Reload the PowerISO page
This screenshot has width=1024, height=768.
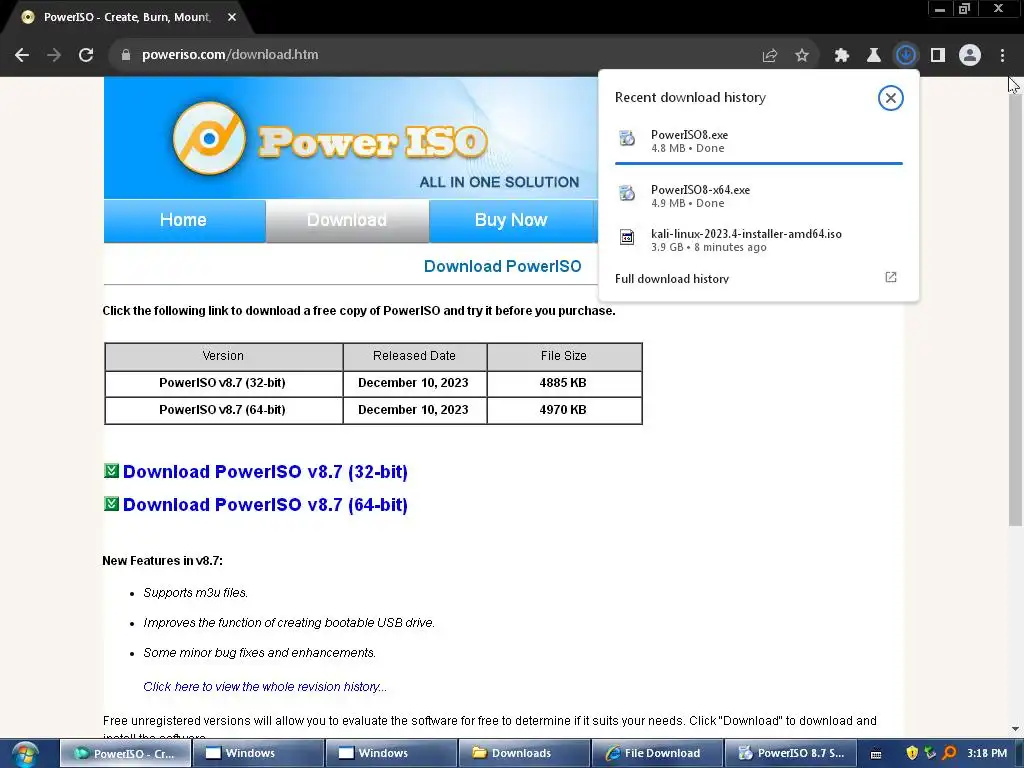pyautogui.click(x=86, y=55)
